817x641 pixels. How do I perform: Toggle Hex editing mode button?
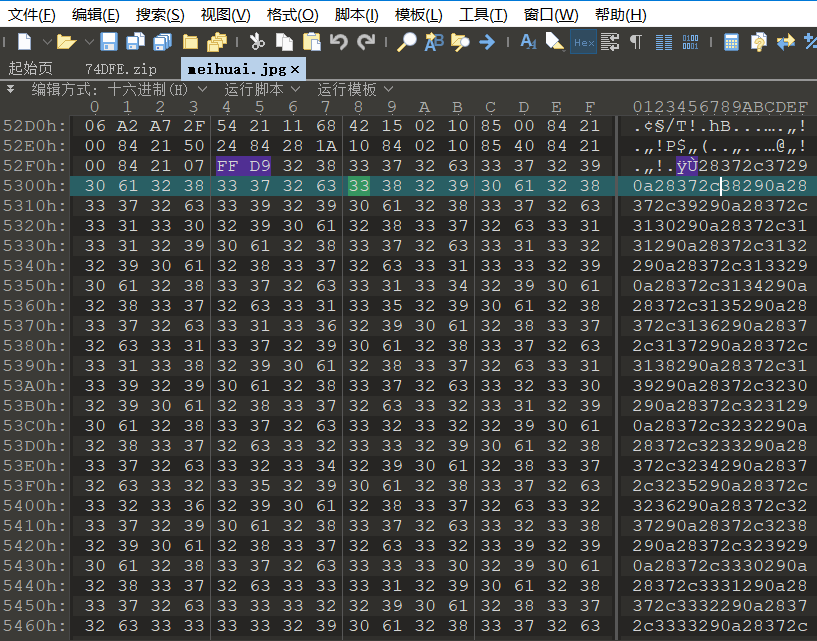[x=583, y=42]
